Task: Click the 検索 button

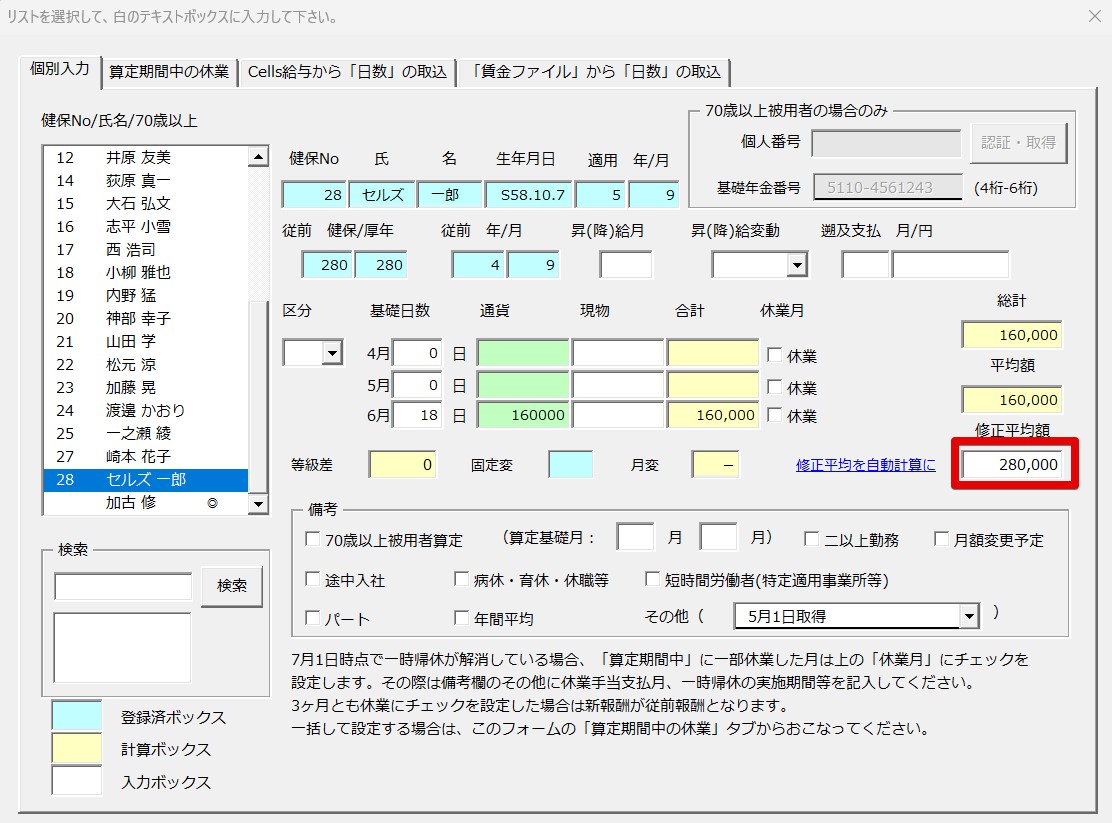Action: pos(232,586)
